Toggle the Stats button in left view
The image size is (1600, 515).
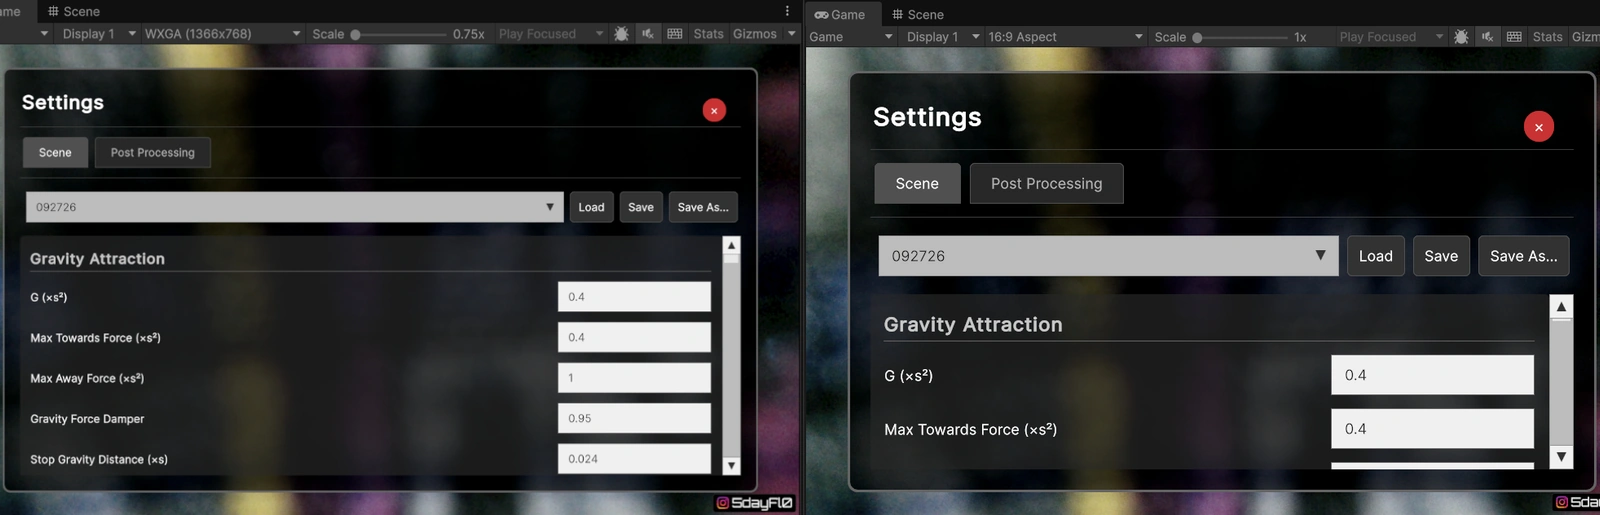tap(708, 34)
